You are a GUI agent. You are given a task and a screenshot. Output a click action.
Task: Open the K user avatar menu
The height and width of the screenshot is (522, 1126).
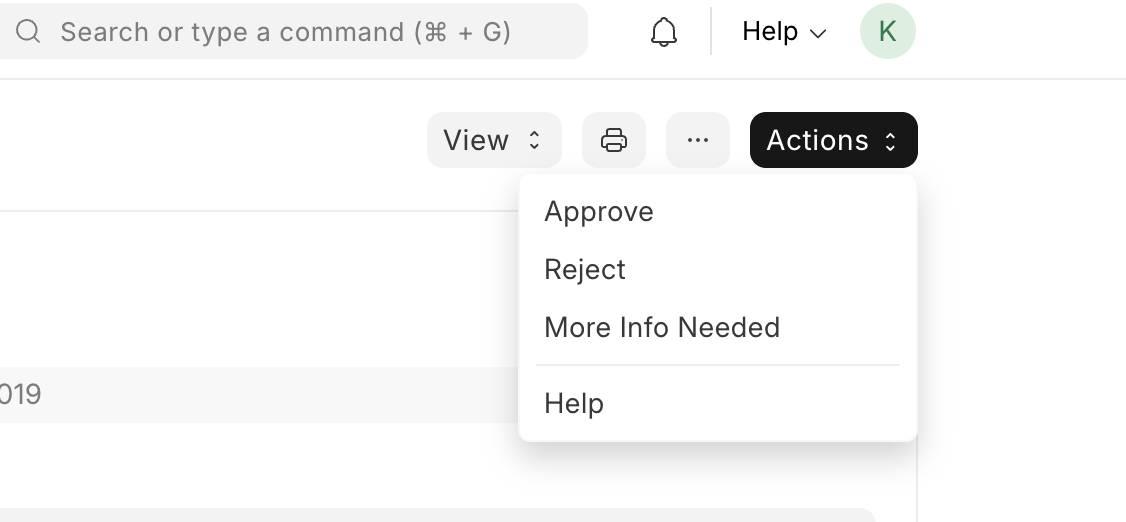coord(888,31)
